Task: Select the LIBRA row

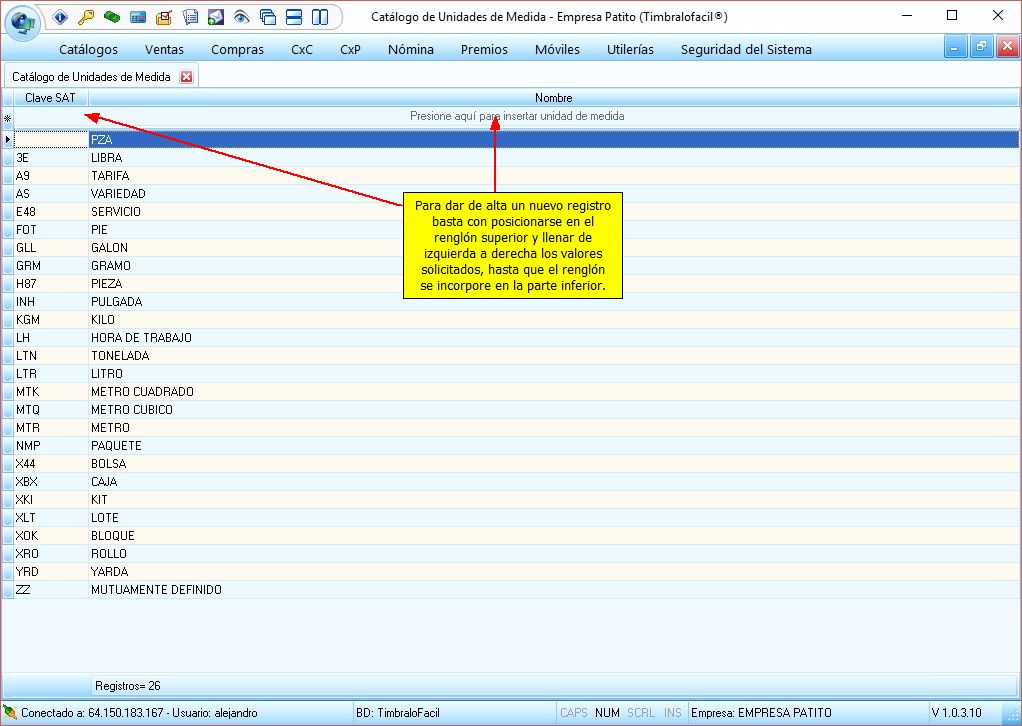Action: tap(510, 158)
